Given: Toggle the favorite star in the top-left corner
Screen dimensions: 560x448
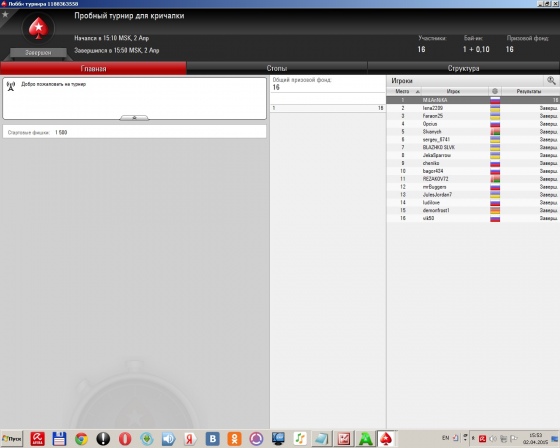Looking at the screenshot, I should tap(5, 14).
